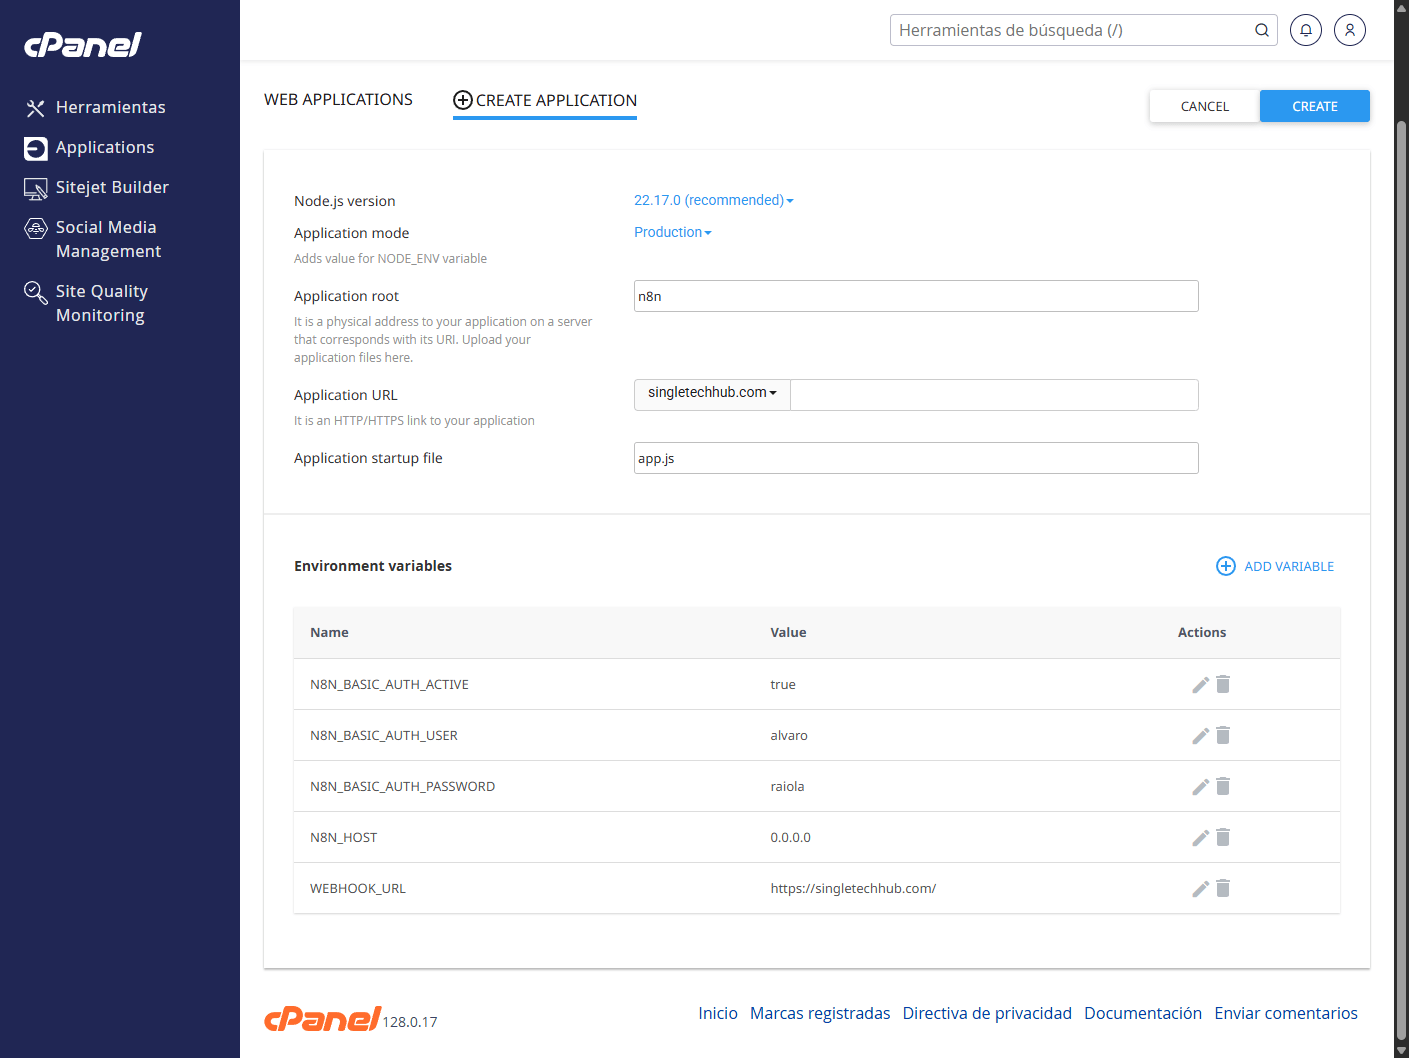Viewport: 1409px width, 1058px height.
Task: Click the value 'raiola'
Action: [x=787, y=787]
